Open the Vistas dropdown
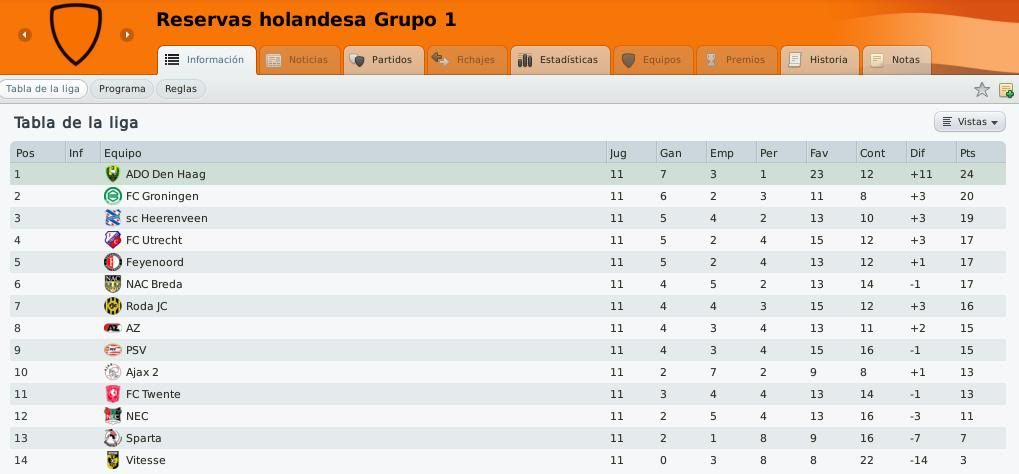This screenshot has width=1019, height=474. pyautogui.click(x=970, y=122)
